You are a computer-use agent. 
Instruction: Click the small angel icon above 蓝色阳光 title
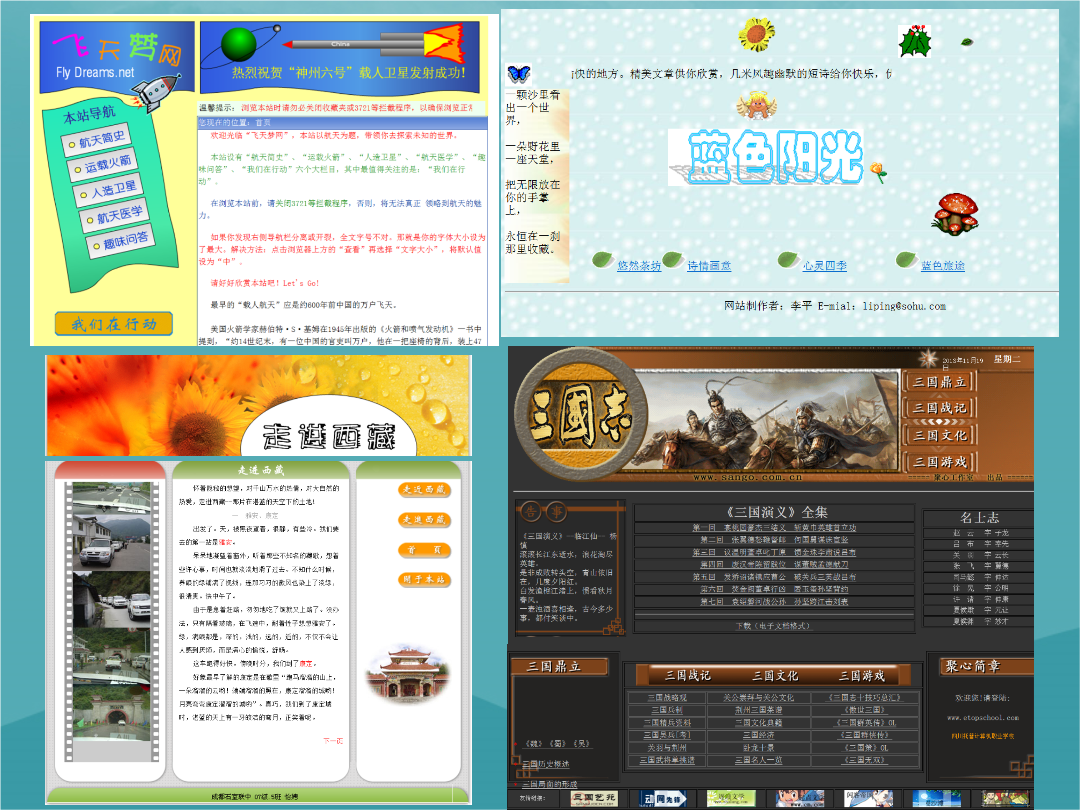click(x=756, y=106)
